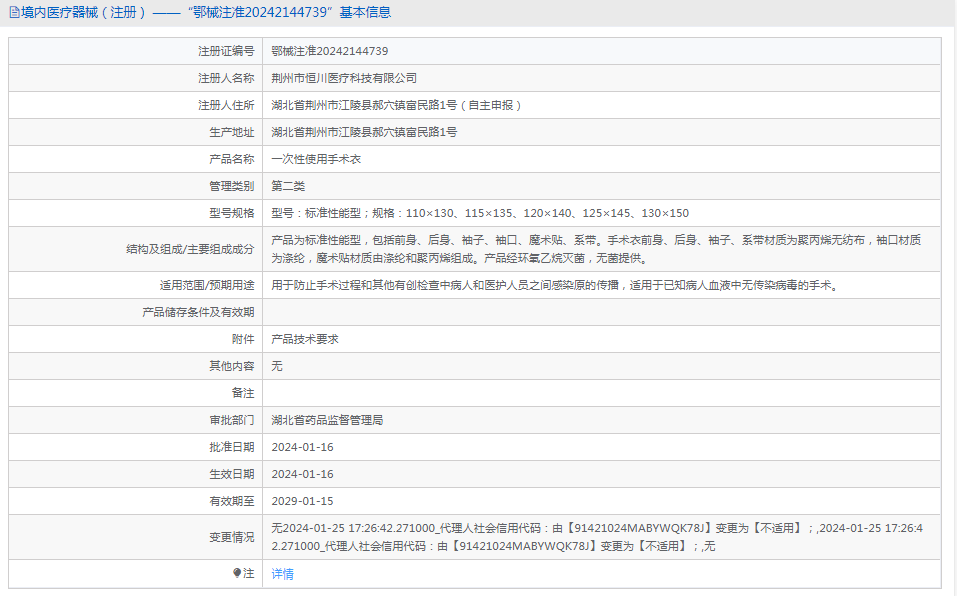Click the 注册证编号 label
957x596 pixels.
[226, 51]
